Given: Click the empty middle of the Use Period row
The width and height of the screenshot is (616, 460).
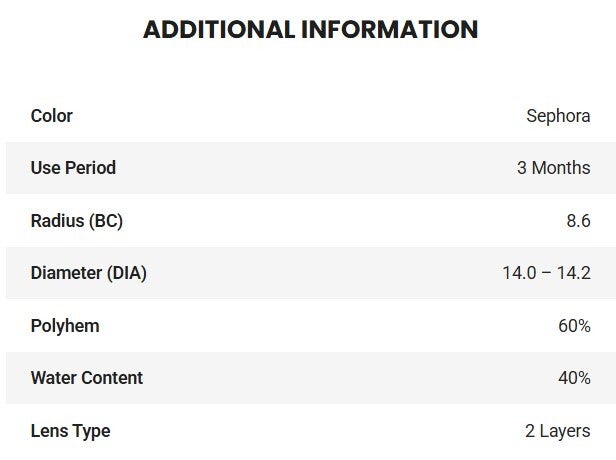Looking at the screenshot, I should tap(310, 168).
